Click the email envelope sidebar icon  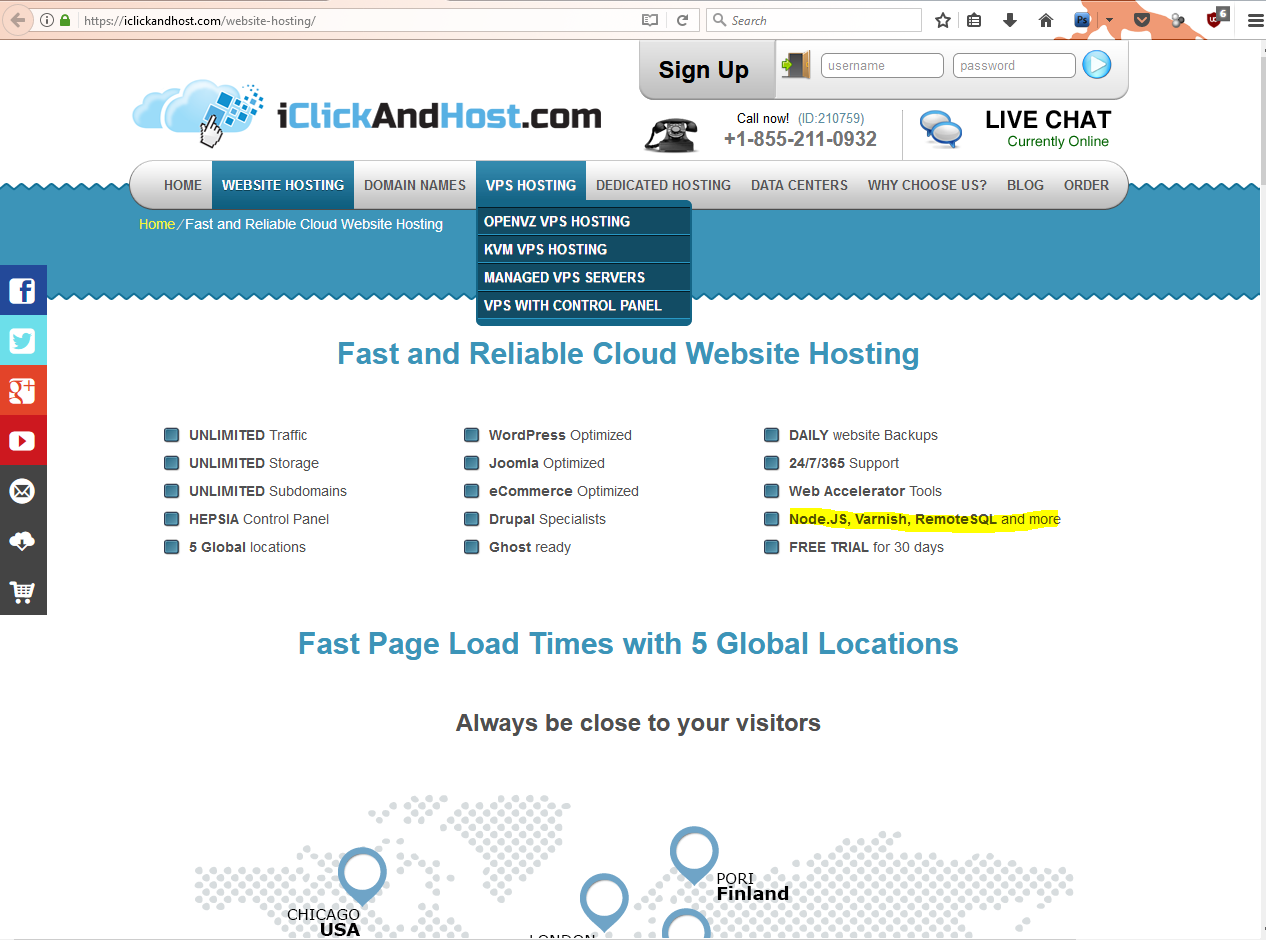tap(23, 490)
